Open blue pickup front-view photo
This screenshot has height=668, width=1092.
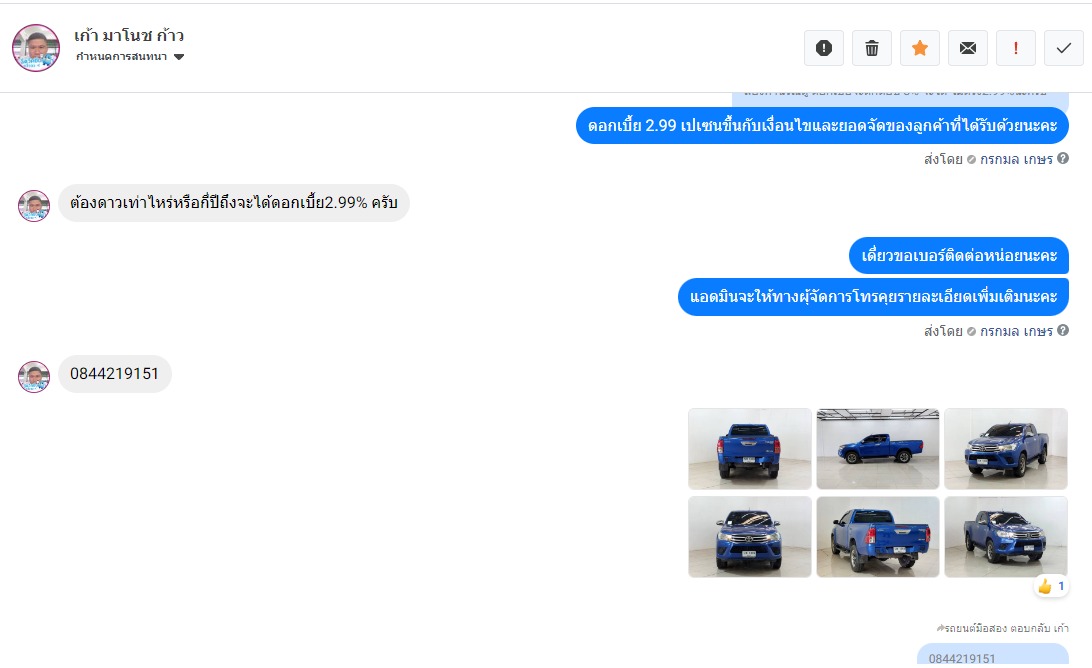[750, 537]
